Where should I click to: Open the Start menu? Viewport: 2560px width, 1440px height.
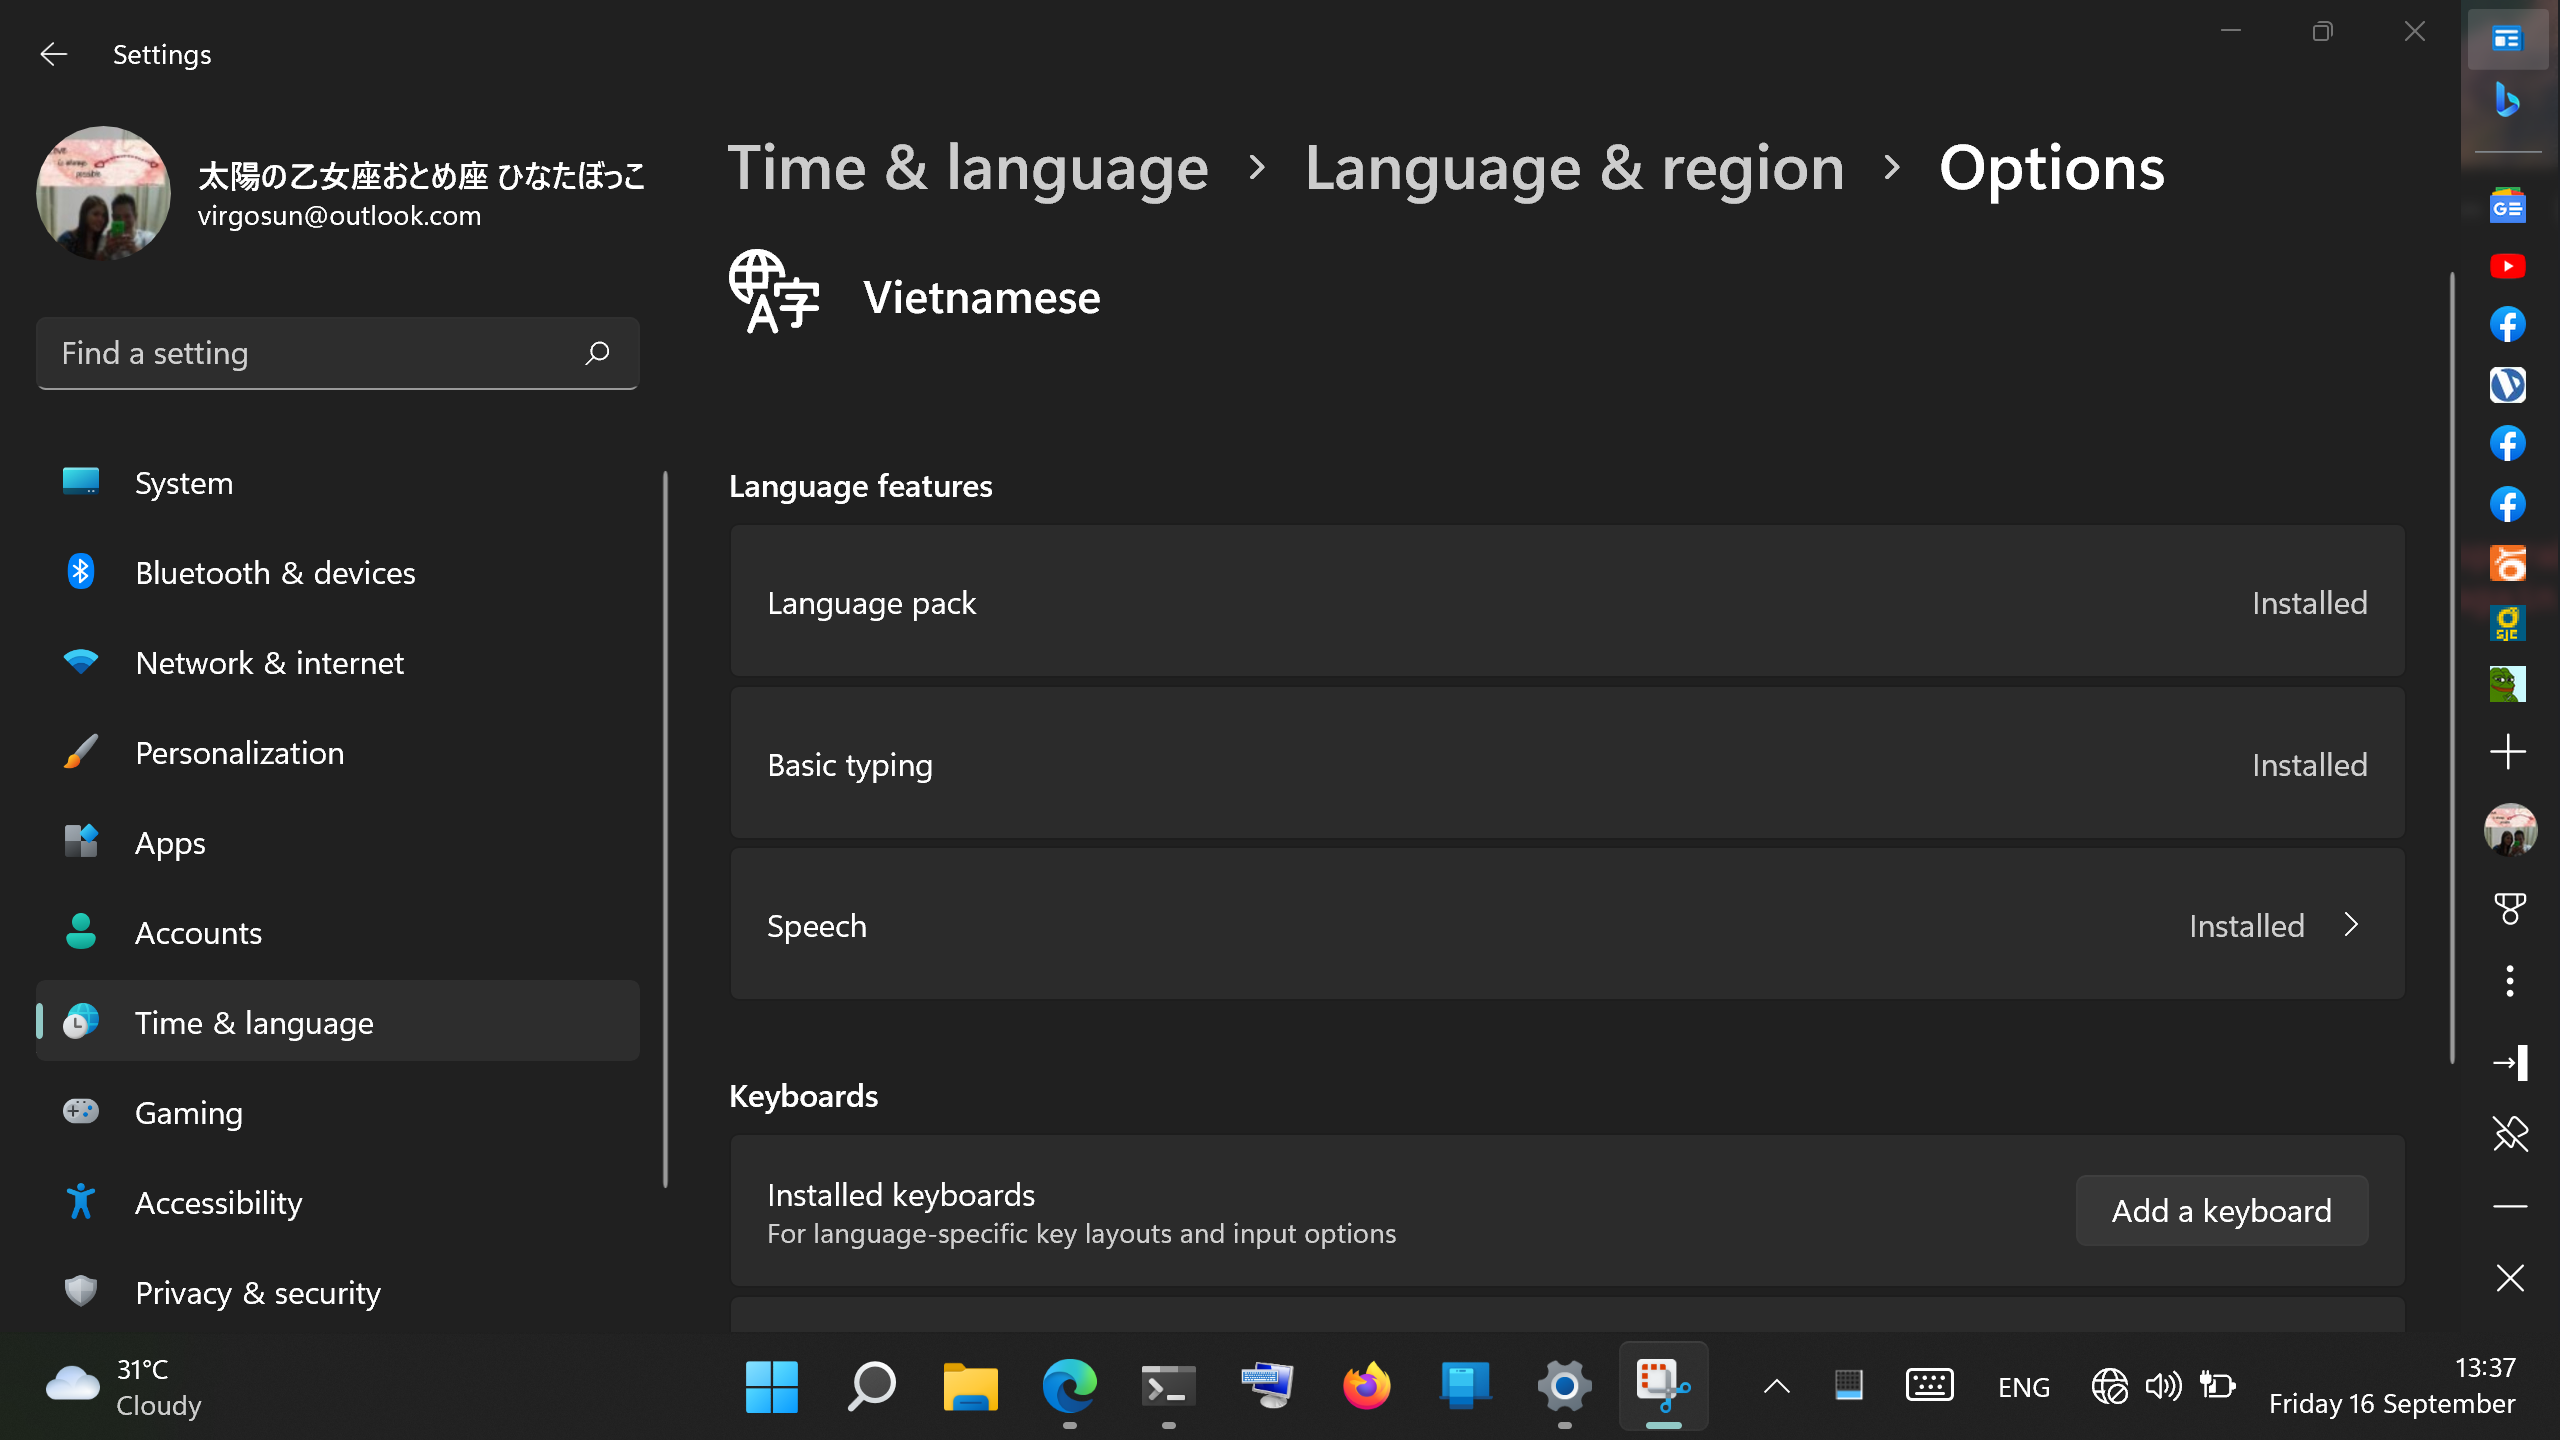coord(771,1387)
